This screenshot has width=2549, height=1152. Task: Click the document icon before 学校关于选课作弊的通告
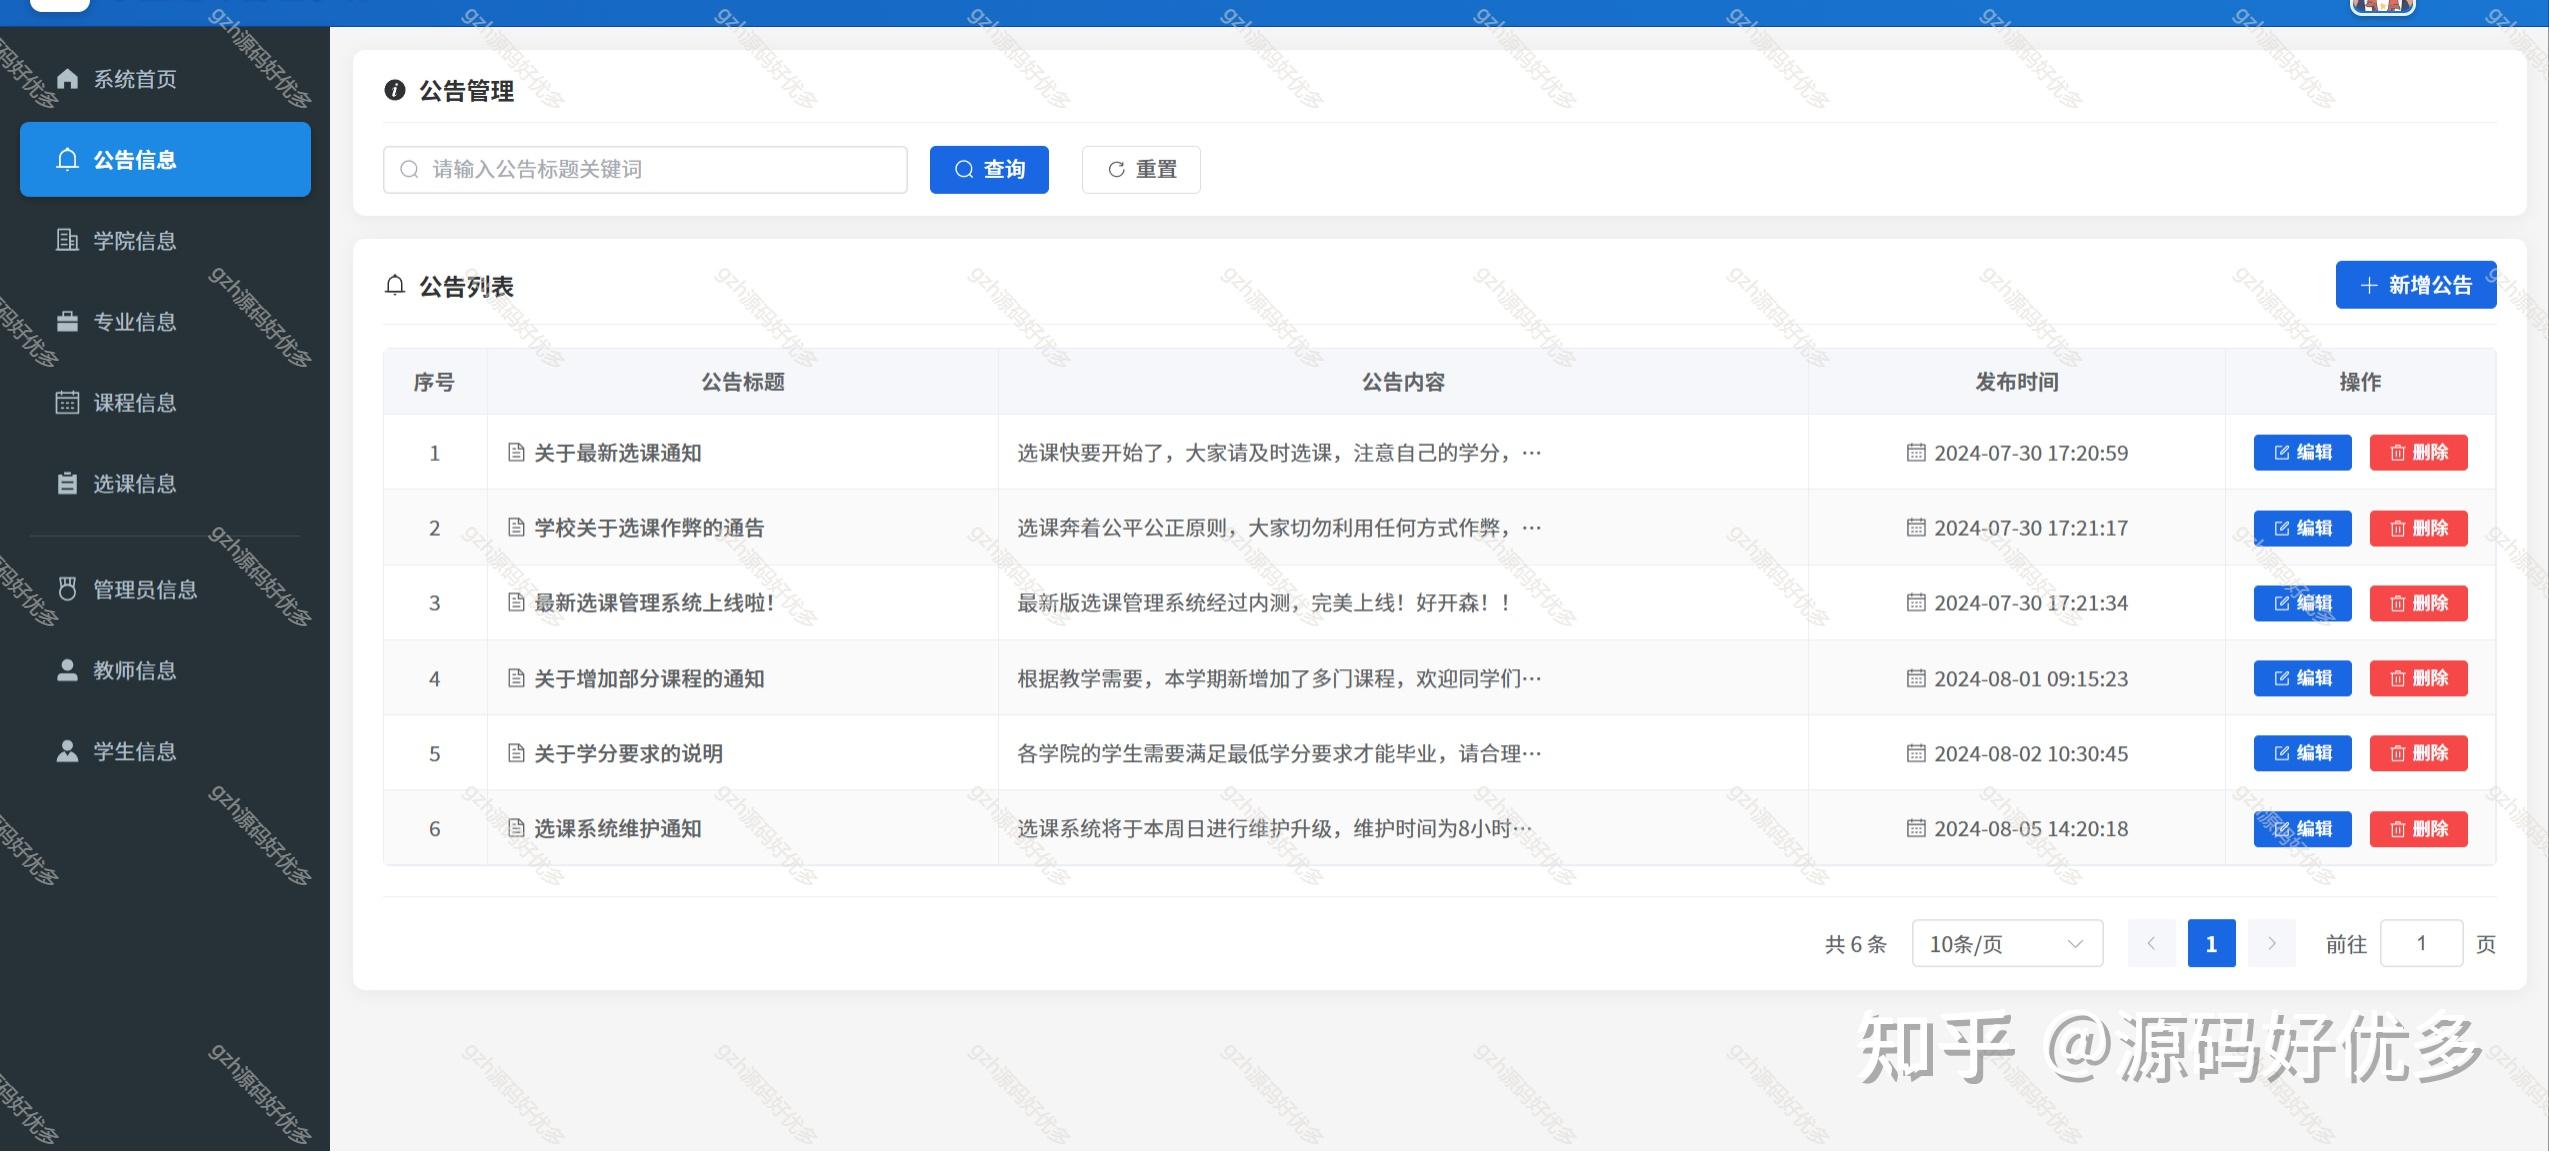(516, 527)
